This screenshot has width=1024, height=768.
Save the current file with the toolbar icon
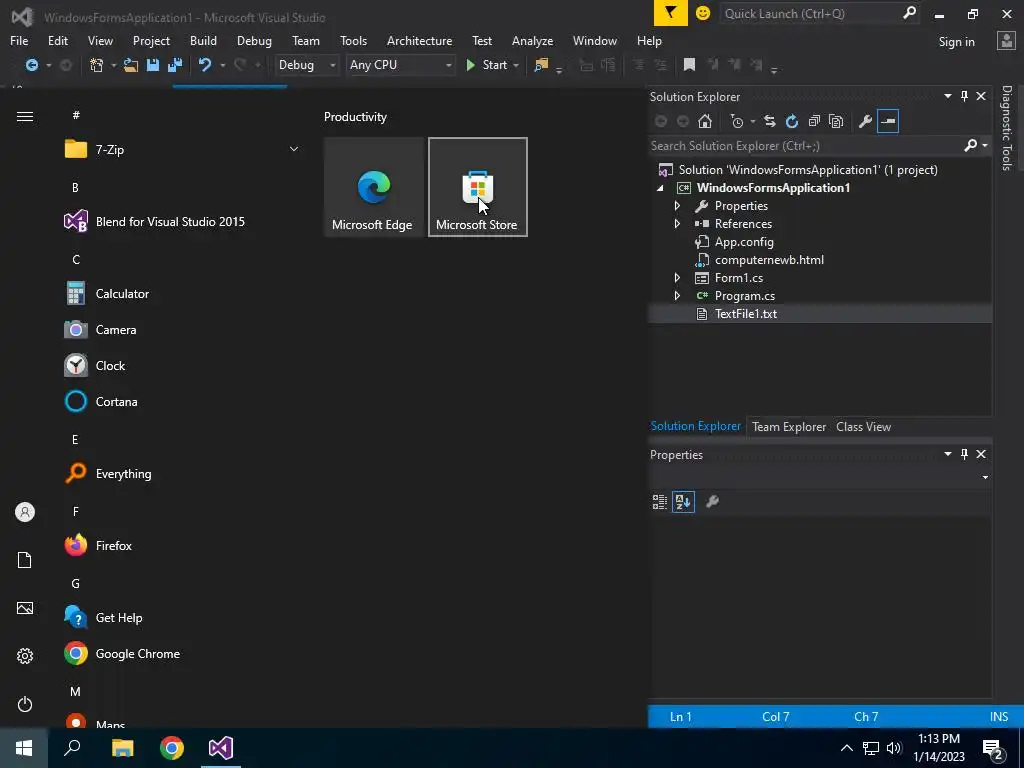tap(153, 65)
